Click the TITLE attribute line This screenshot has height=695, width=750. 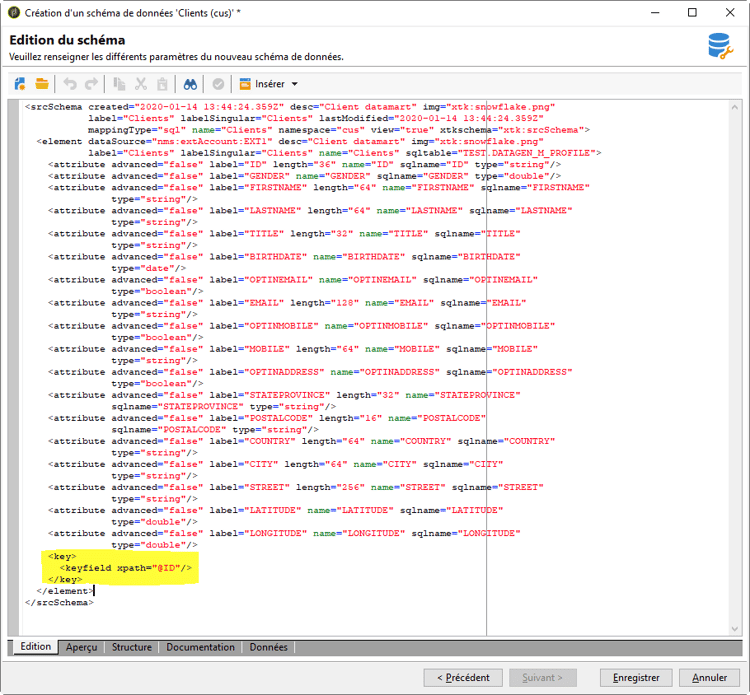coord(284,233)
